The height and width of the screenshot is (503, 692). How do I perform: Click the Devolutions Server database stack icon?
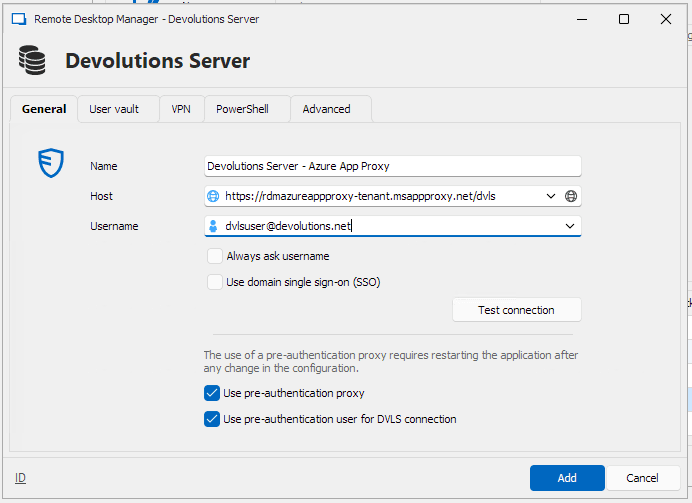(x=32, y=60)
